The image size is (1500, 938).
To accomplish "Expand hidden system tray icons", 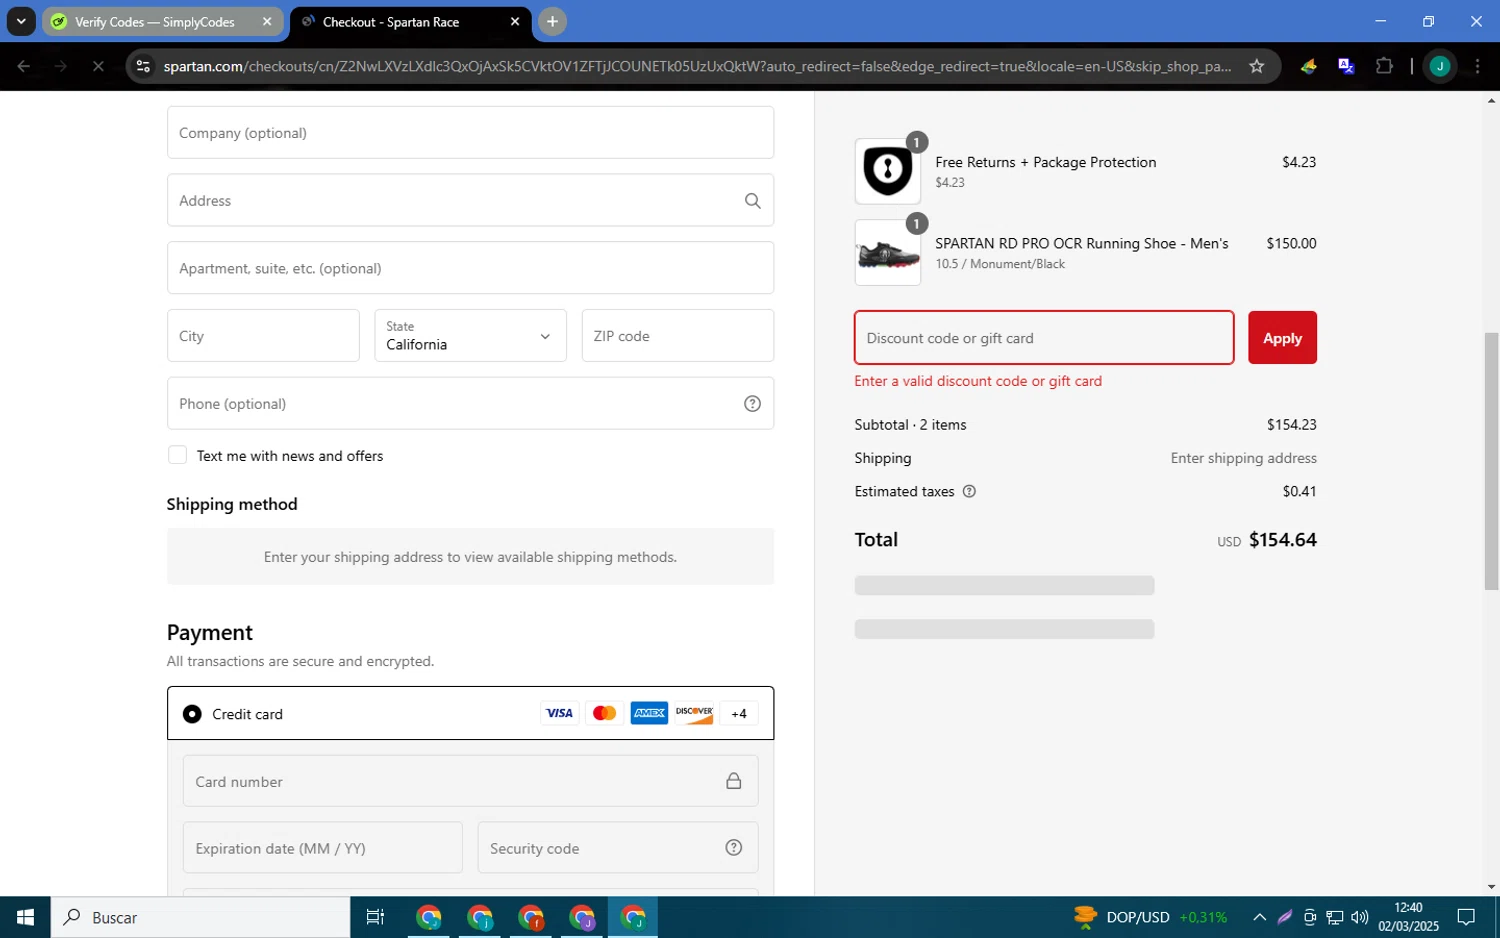I will coord(1259,917).
